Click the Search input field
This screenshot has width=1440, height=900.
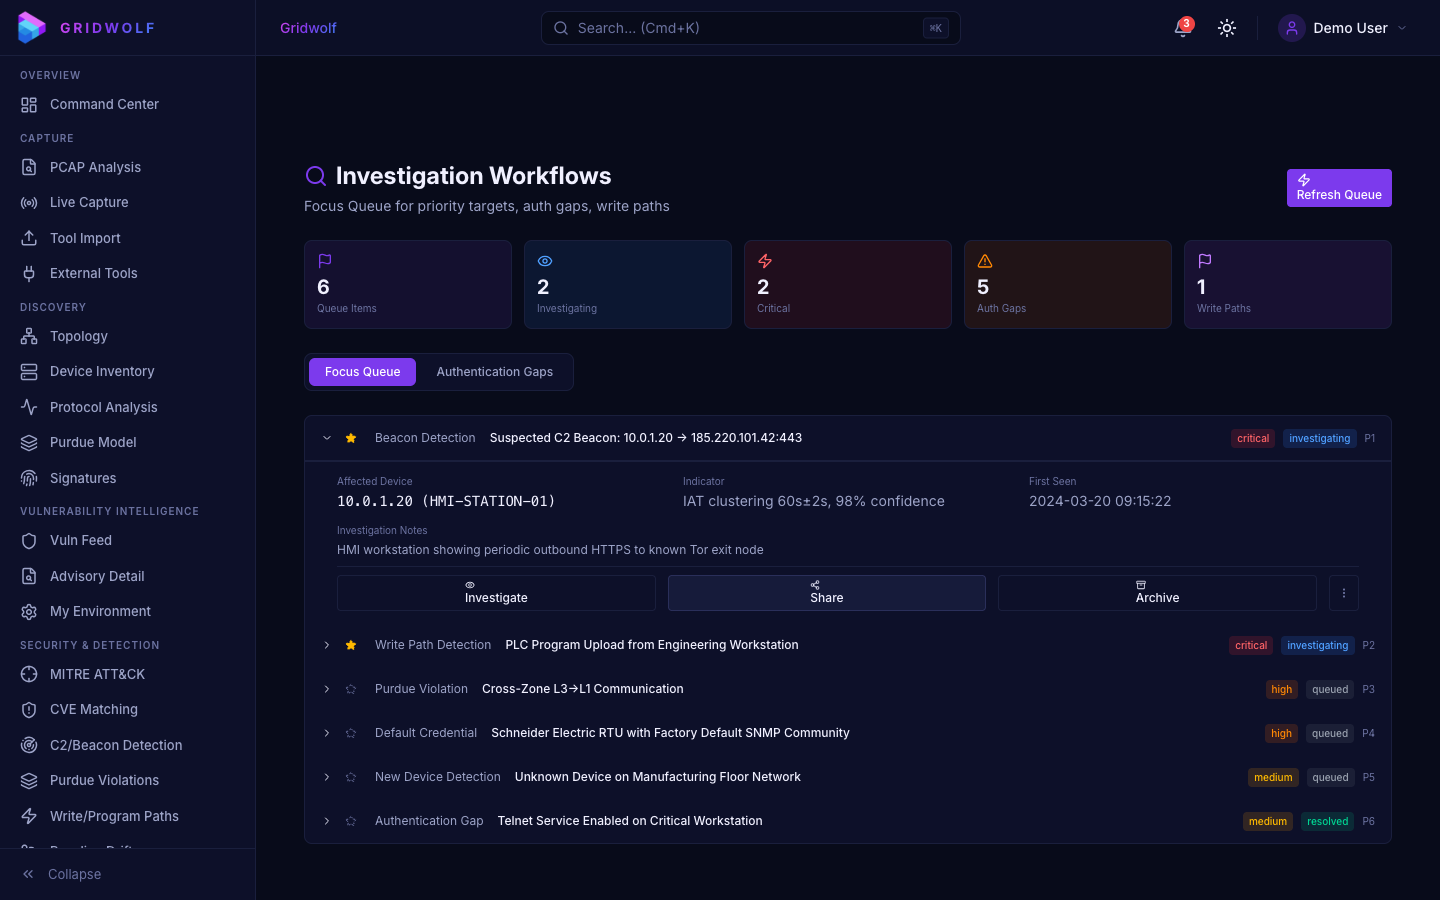[750, 28]
